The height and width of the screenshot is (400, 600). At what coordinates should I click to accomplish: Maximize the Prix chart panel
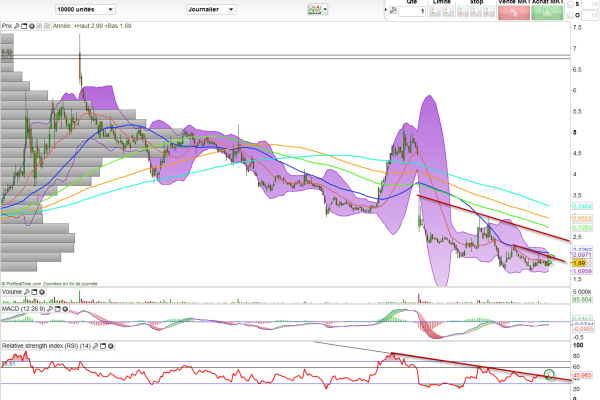pyautogui.click(x=24, y=26)
